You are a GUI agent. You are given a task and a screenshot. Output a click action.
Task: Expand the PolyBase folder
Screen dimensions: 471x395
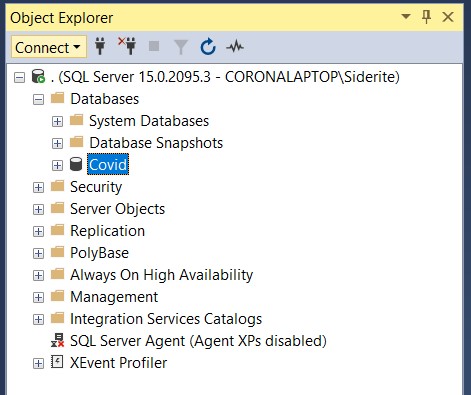(x=38, y=254)
